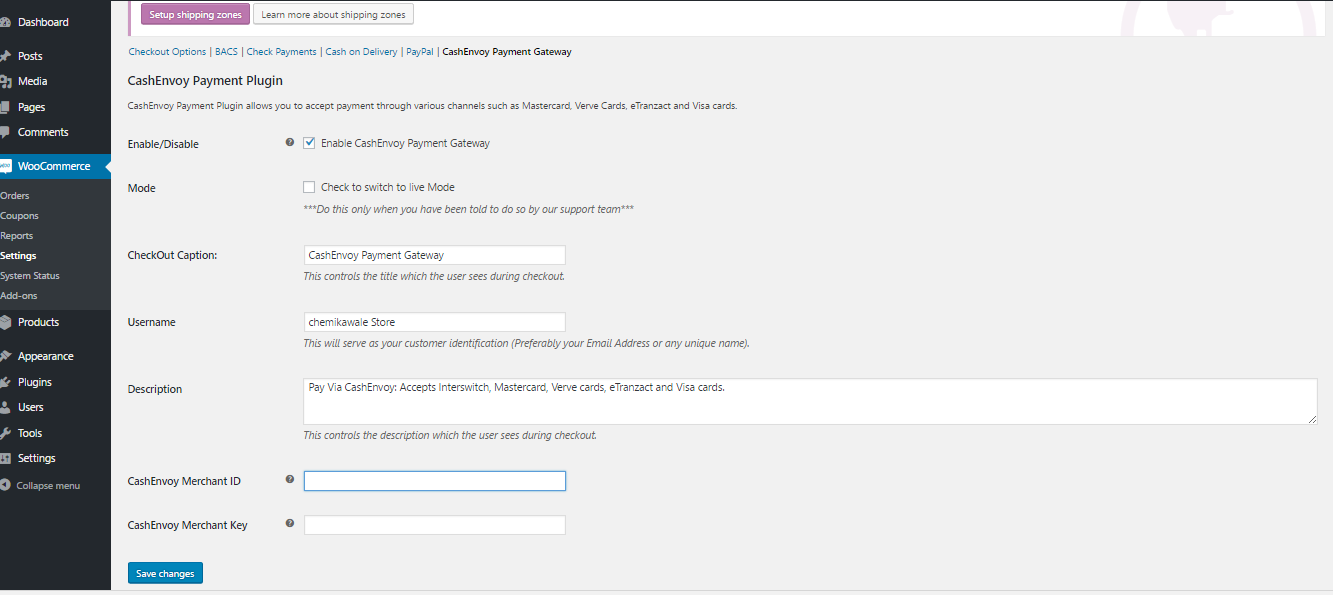This screenshot has height=595, width=1333.
Task: Open the WooCommerce menu item
Action: point(55,166)
